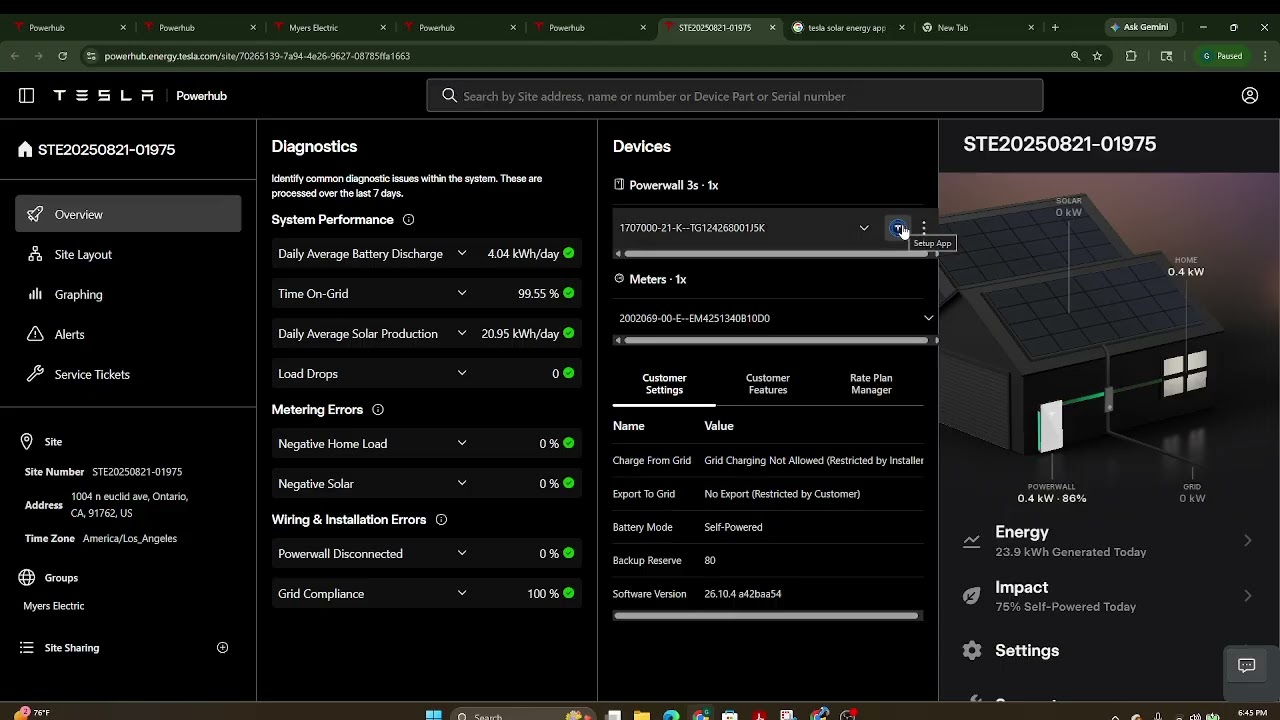Open the browser extensions puzzle icon
Viewport: 1280px width, 720px height.
coord(1131,56)
